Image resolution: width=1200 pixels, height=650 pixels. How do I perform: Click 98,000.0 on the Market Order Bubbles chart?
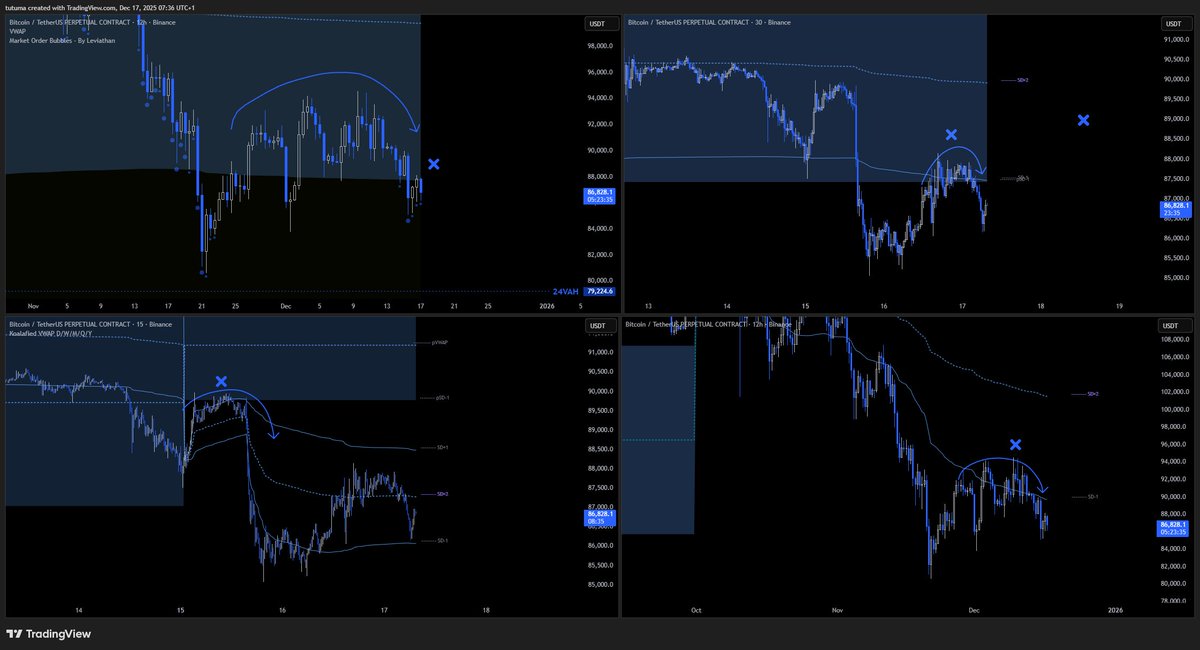(x=600, y=46)
